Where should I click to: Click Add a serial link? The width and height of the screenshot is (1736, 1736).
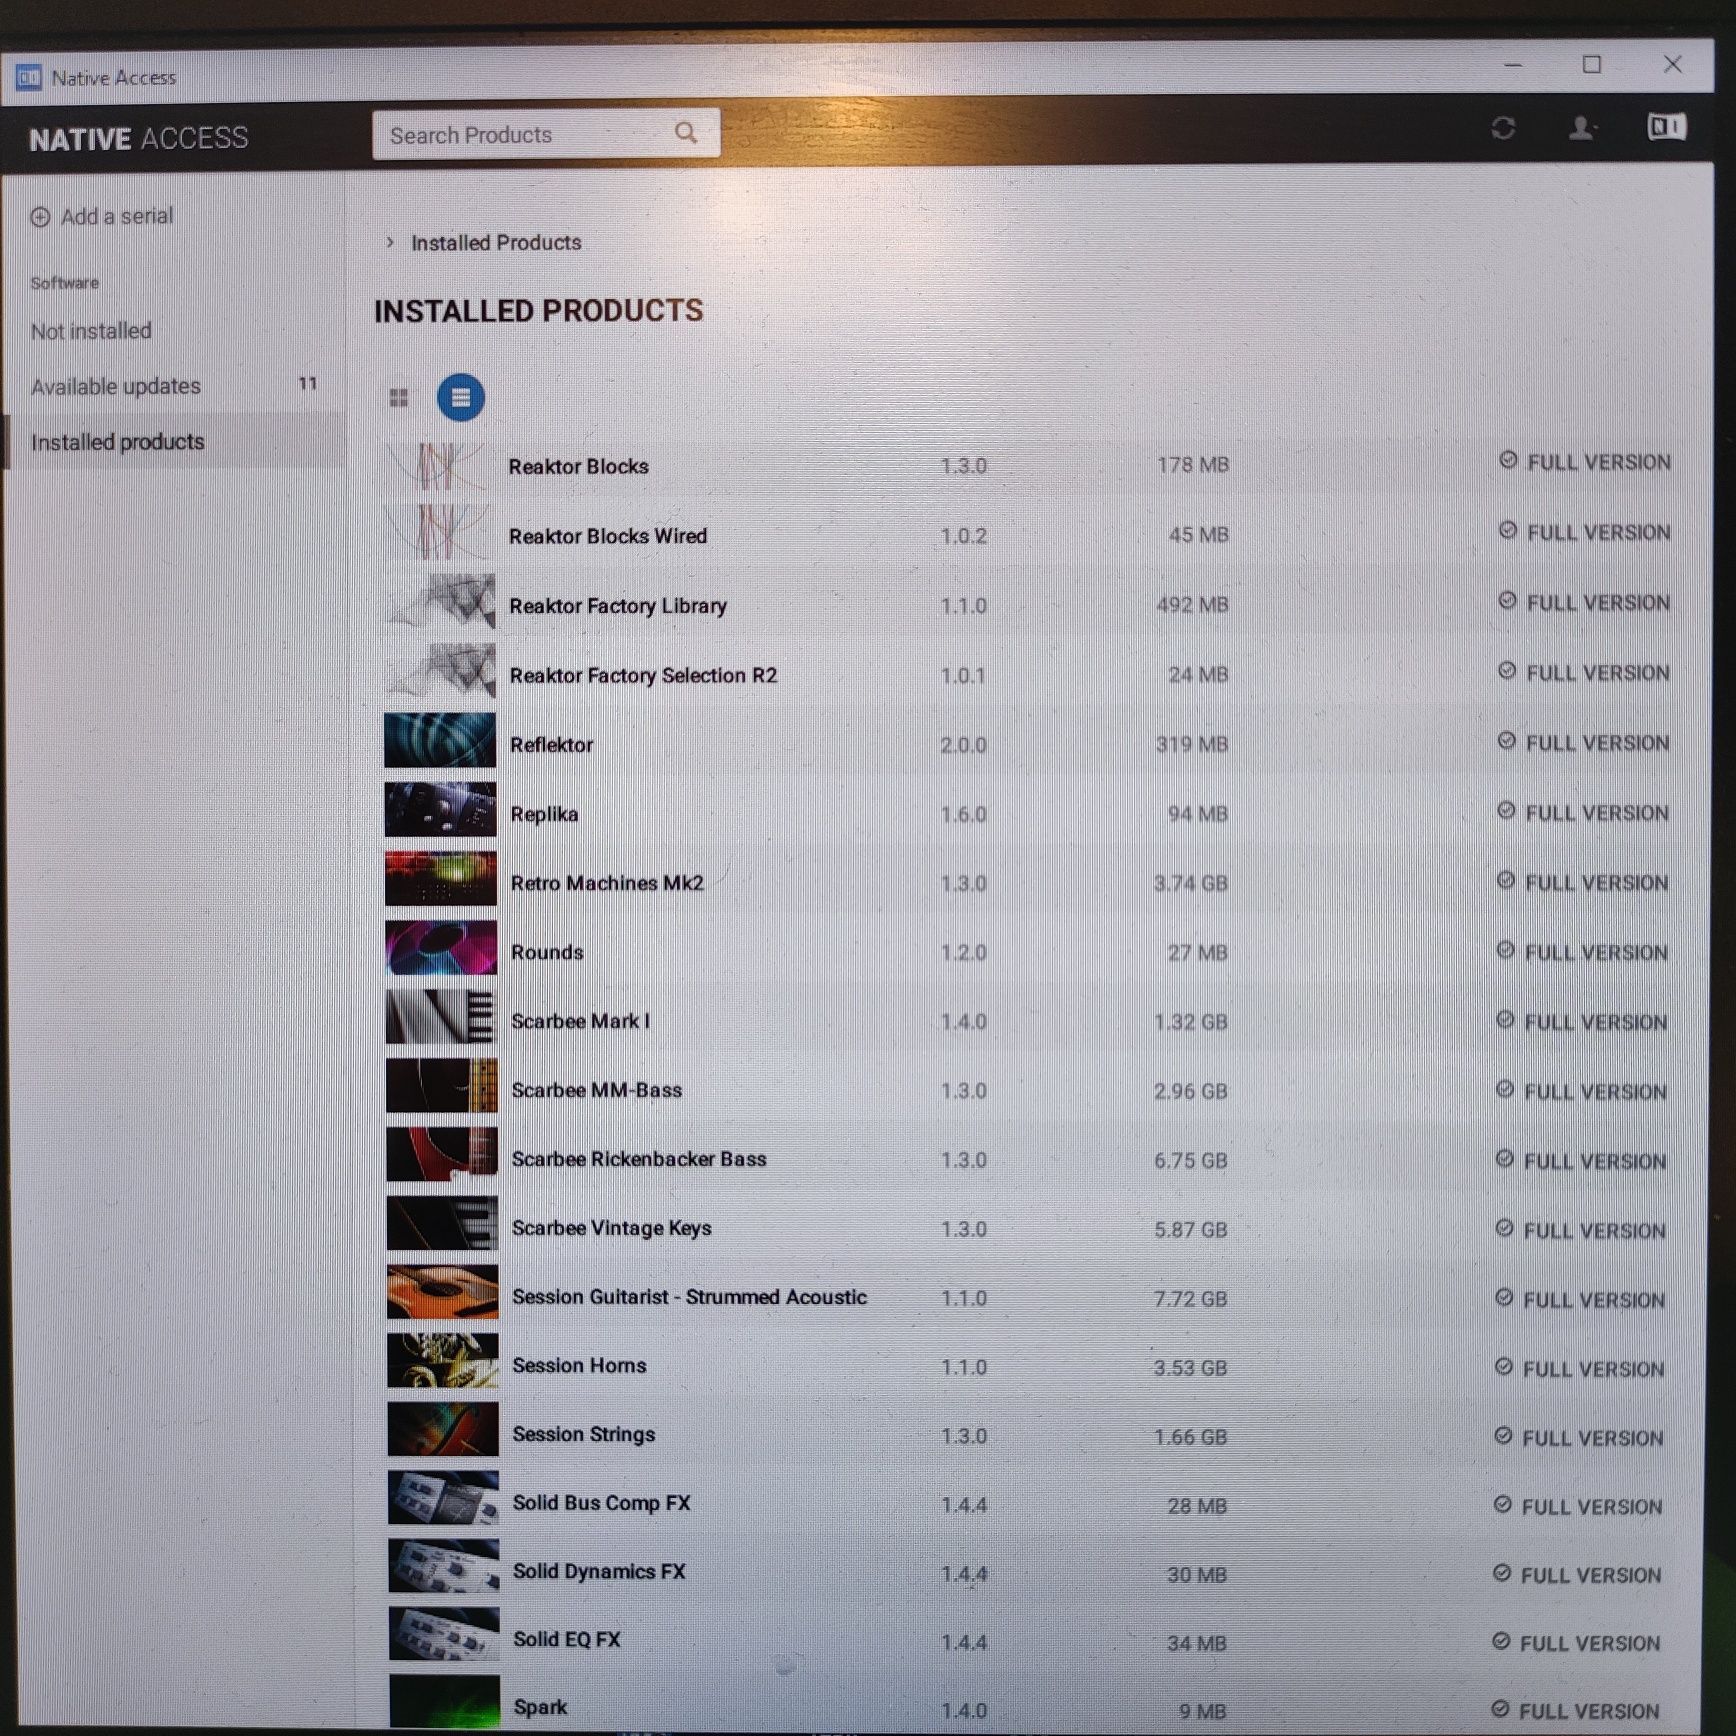point(117,216)
